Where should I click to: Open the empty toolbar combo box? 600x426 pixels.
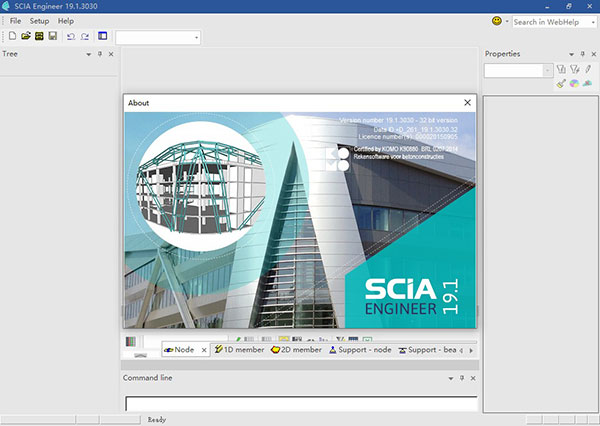pyautogui.click(x=158, y=37)
